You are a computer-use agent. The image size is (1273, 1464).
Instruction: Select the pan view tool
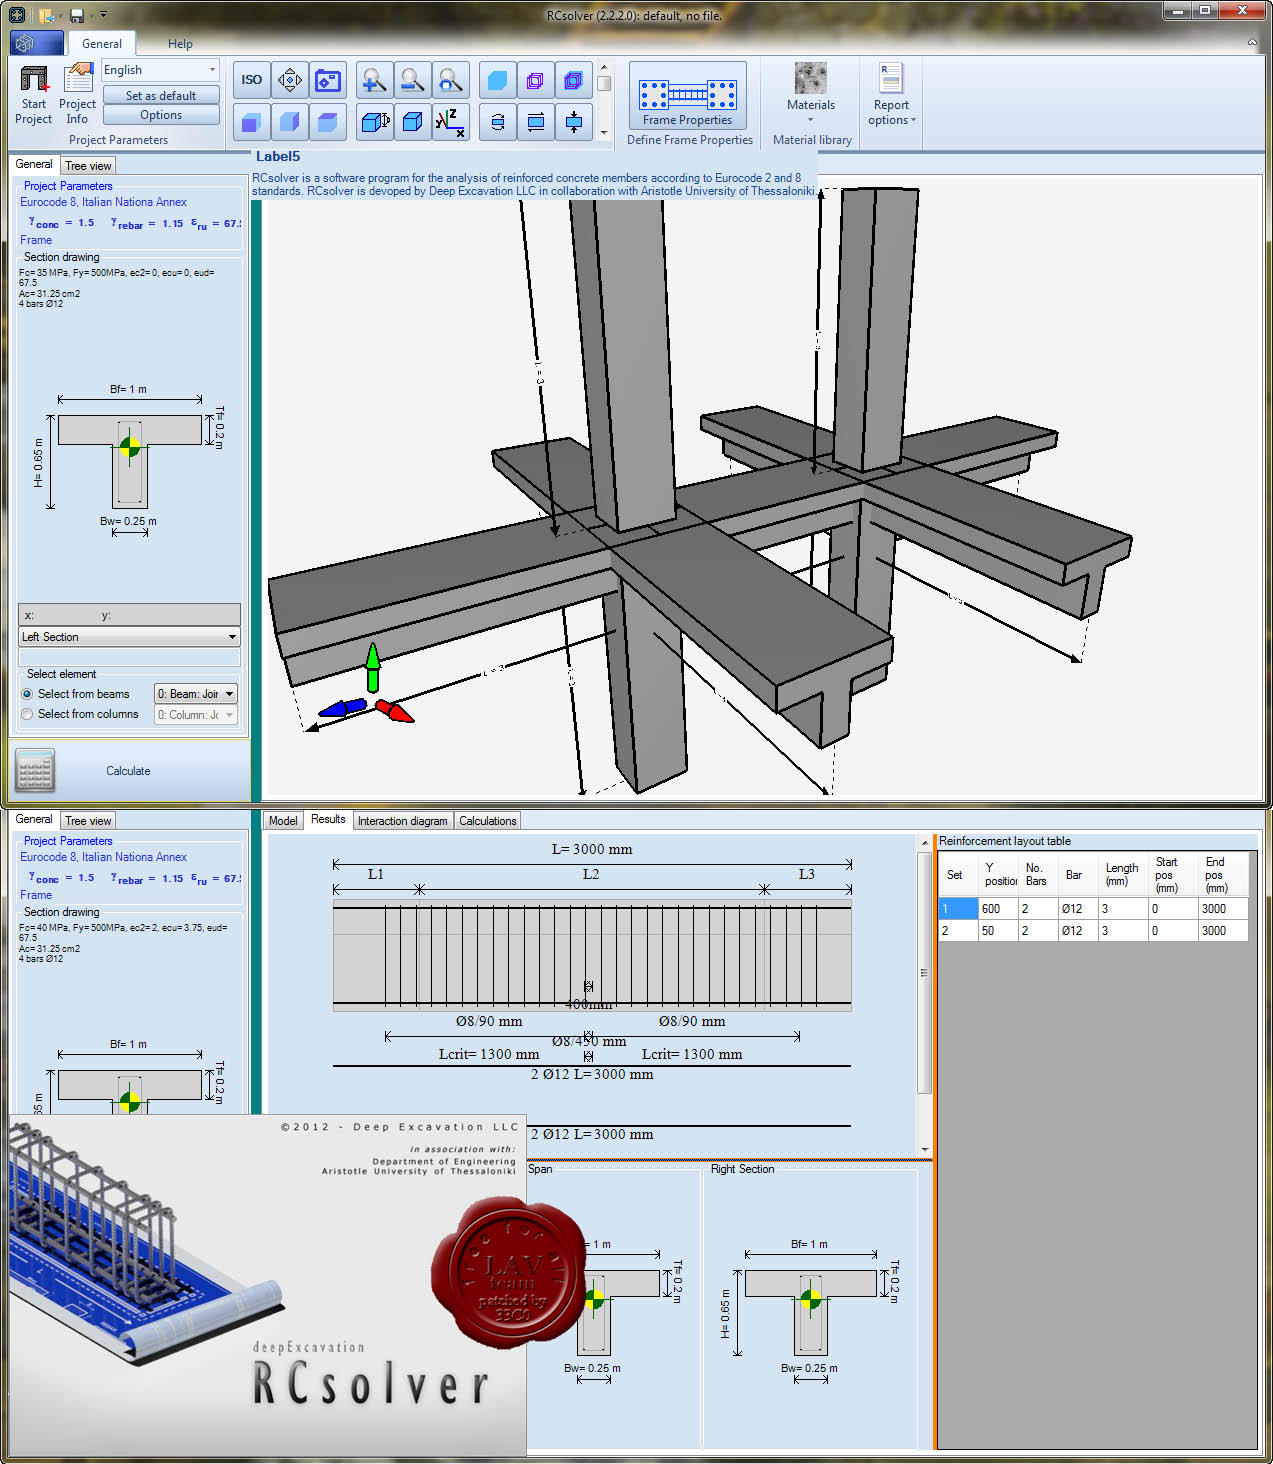290,80
